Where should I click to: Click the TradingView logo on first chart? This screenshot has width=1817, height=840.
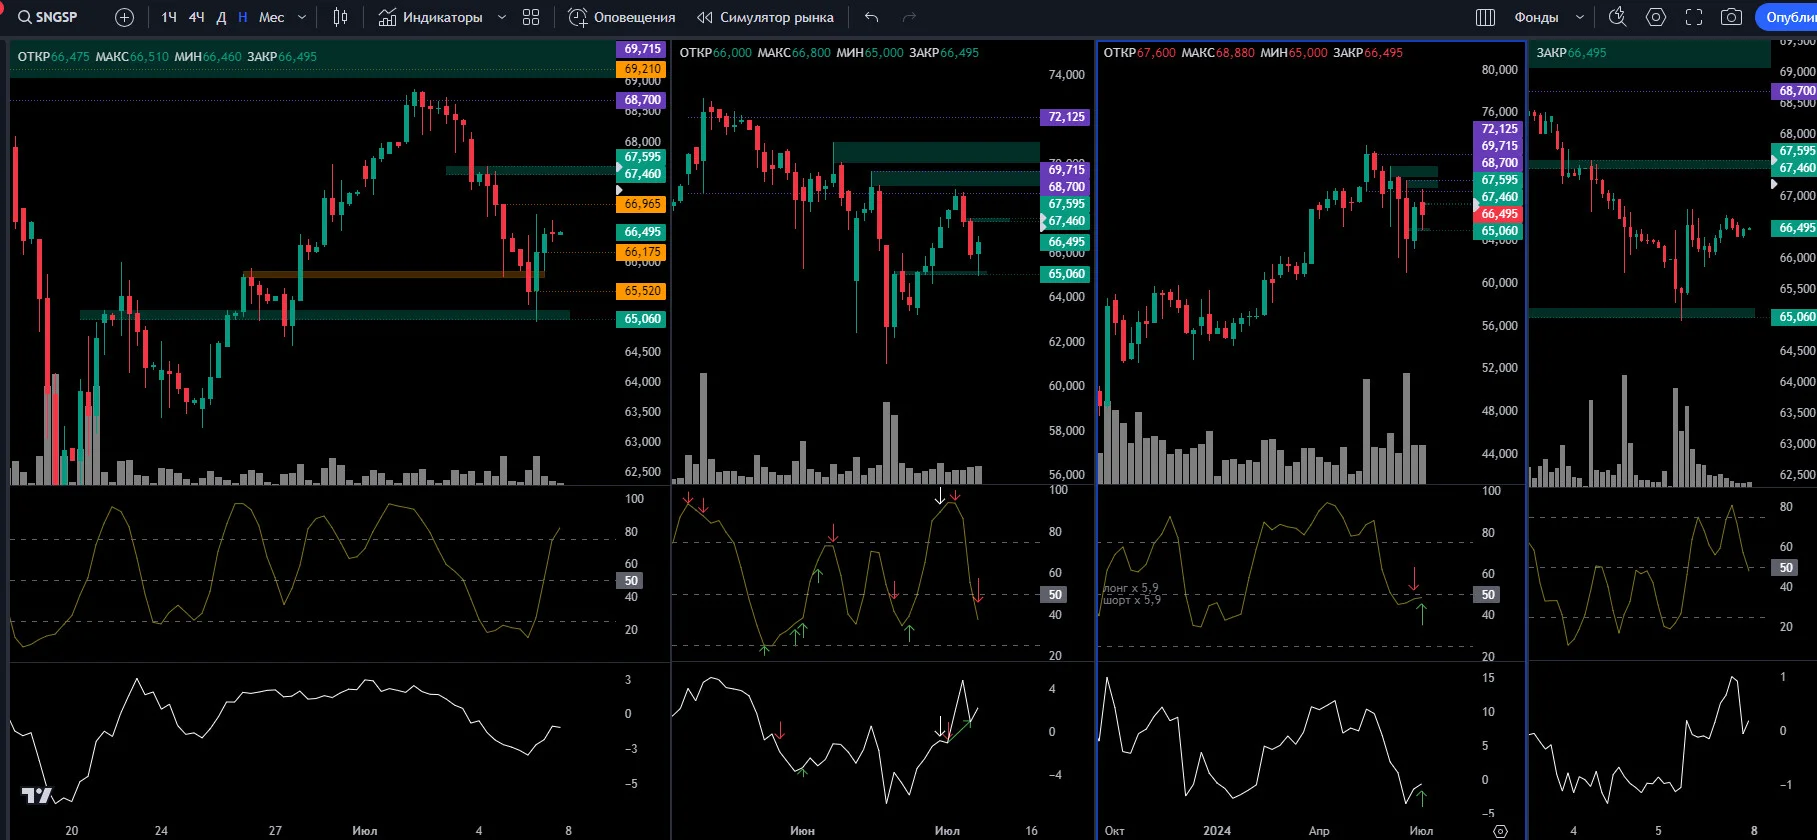(37, 795)
